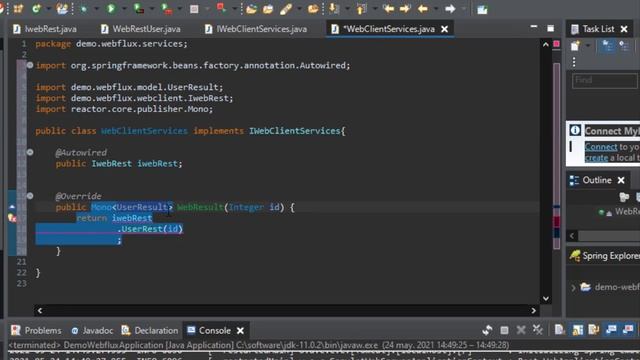640x360 pixels.
Task: Click the green New Java Class icon
Action: 36,9
